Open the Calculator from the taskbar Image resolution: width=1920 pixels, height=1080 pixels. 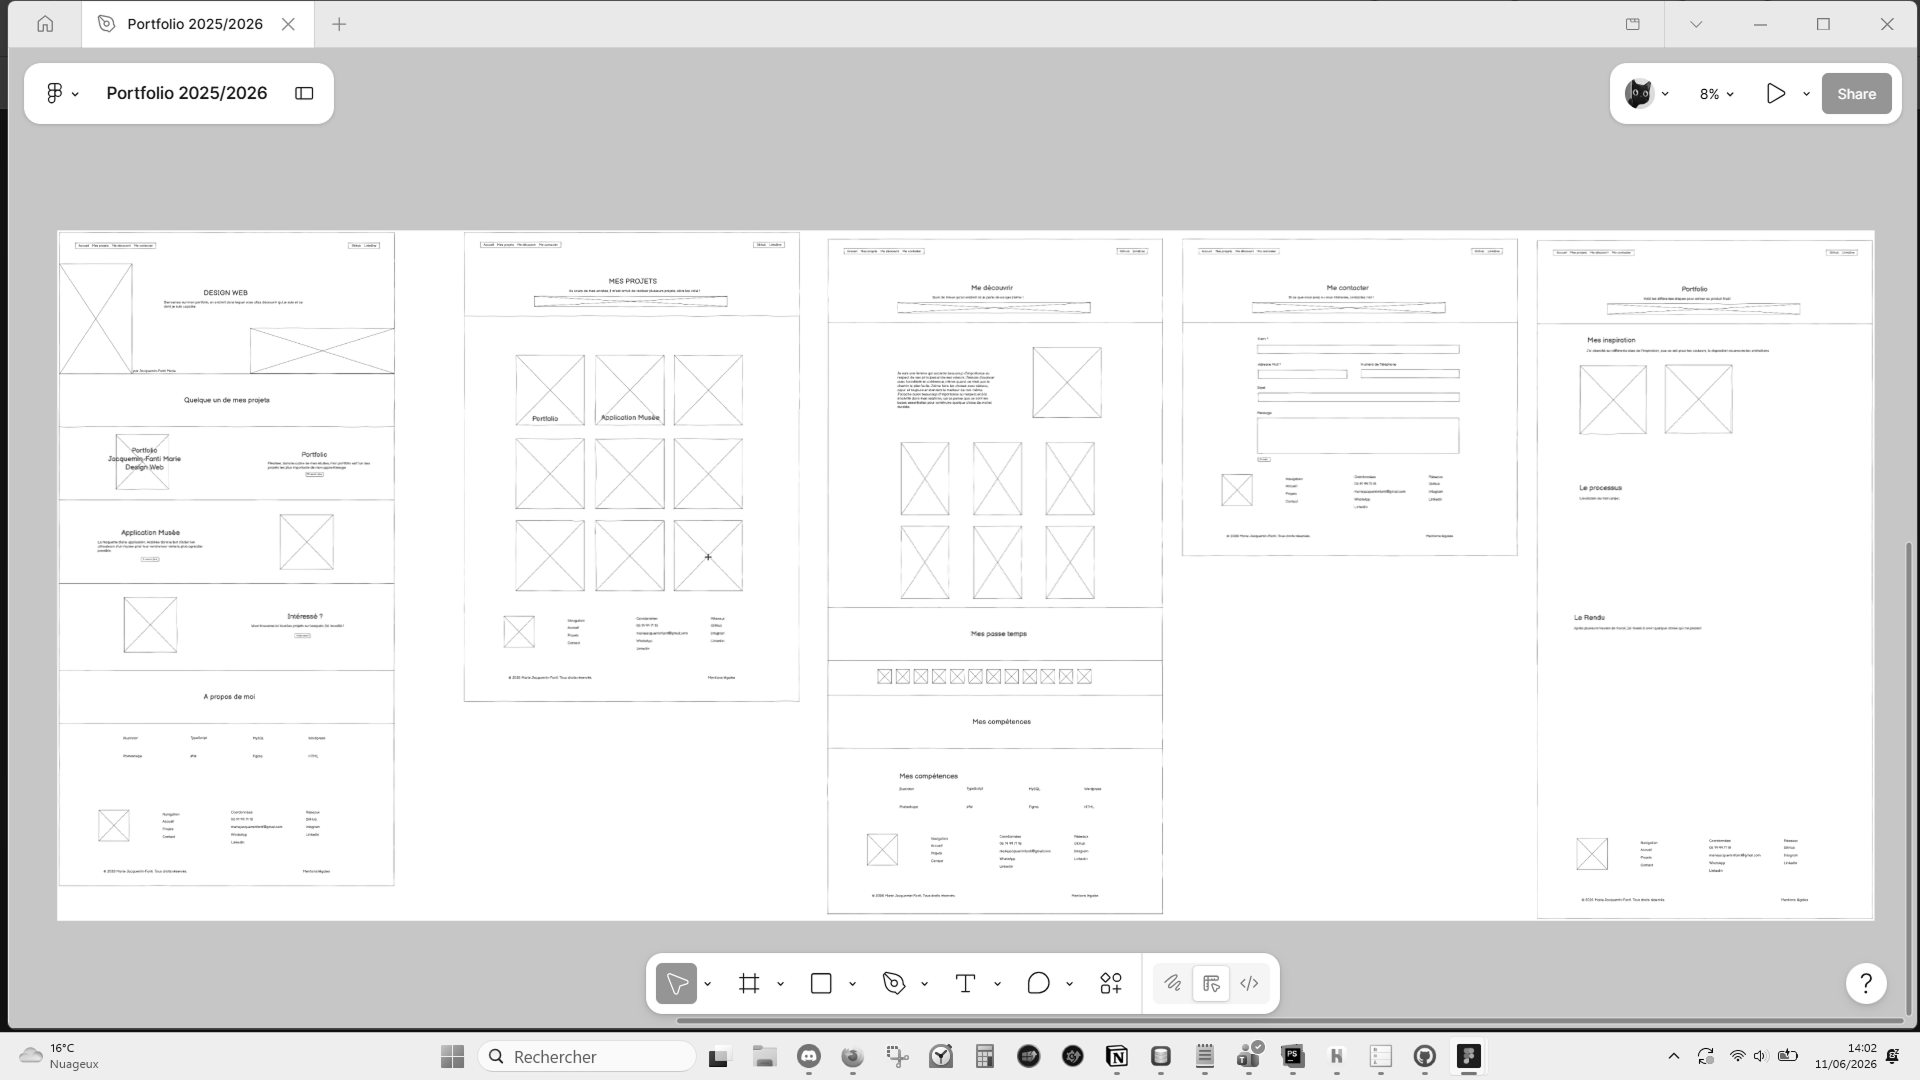(985, 1057)
